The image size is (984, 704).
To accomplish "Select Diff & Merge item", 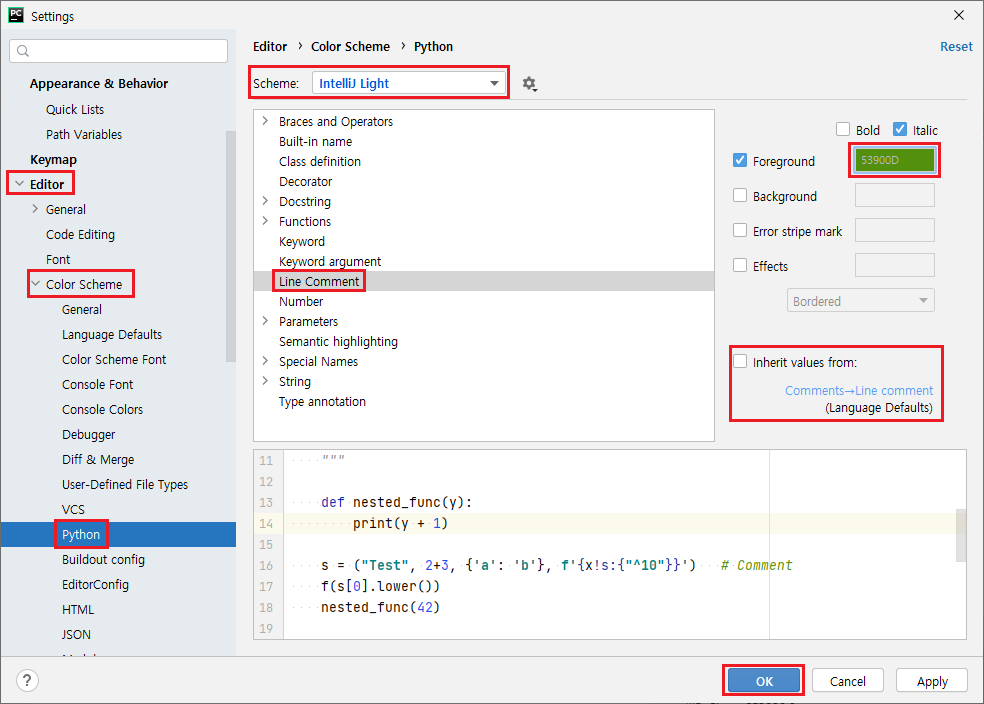I will click(98, 460).
